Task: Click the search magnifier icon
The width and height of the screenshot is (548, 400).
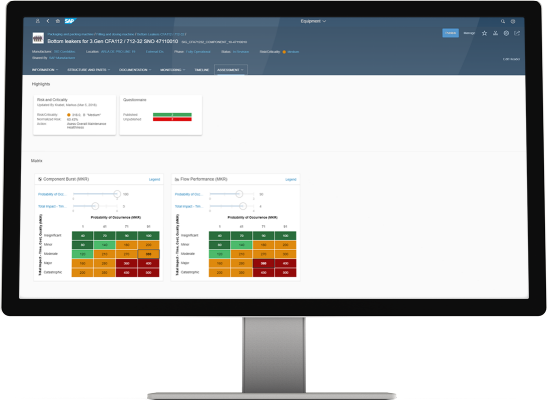Action: (x=503, y=21)
